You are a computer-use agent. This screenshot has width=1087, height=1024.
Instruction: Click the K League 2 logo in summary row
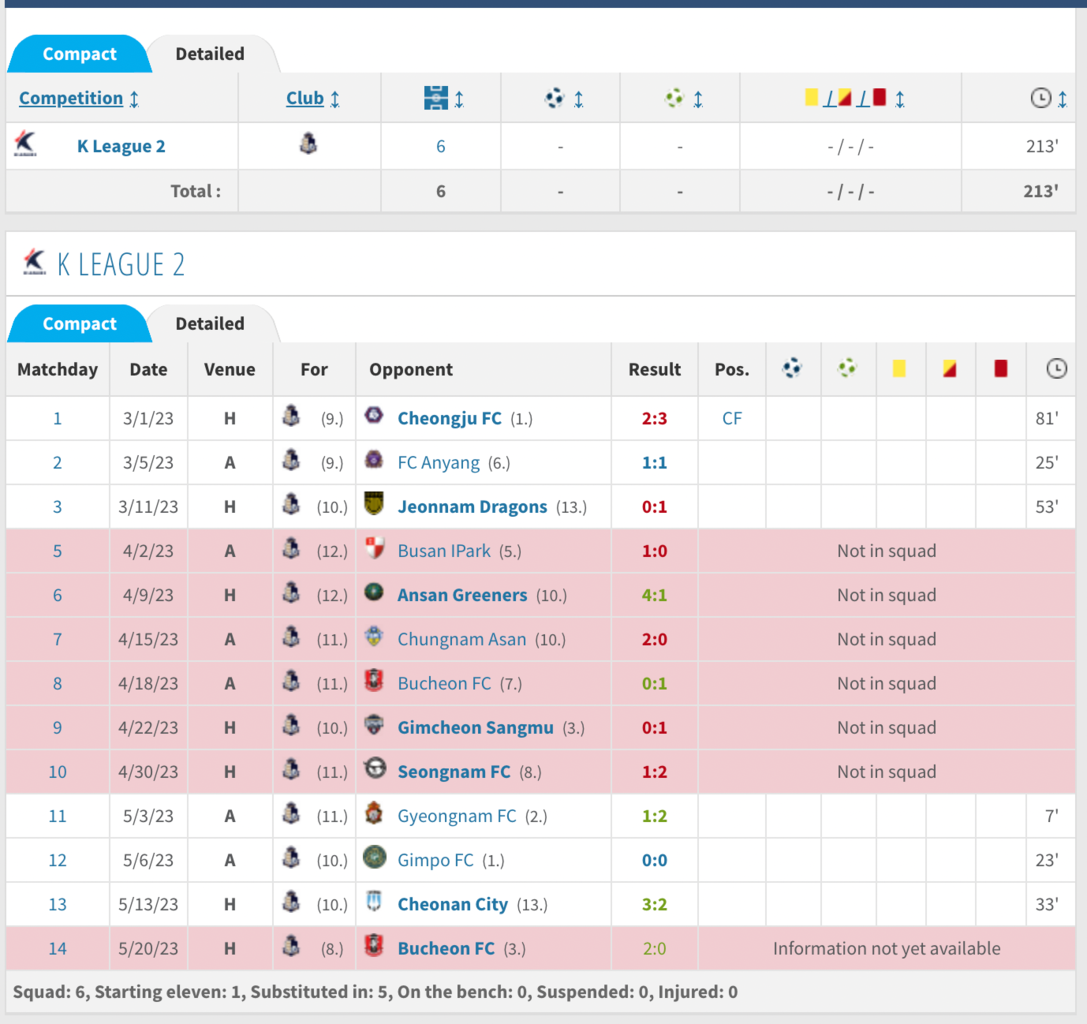(26, 145)
